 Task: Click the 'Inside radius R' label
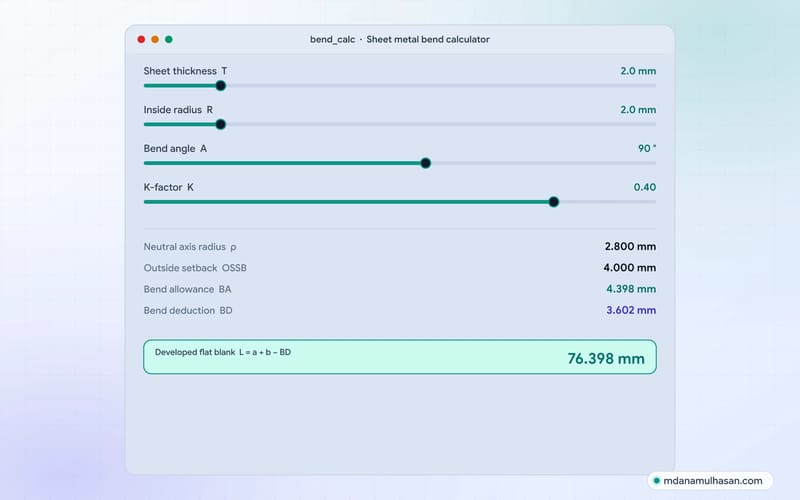178,110
